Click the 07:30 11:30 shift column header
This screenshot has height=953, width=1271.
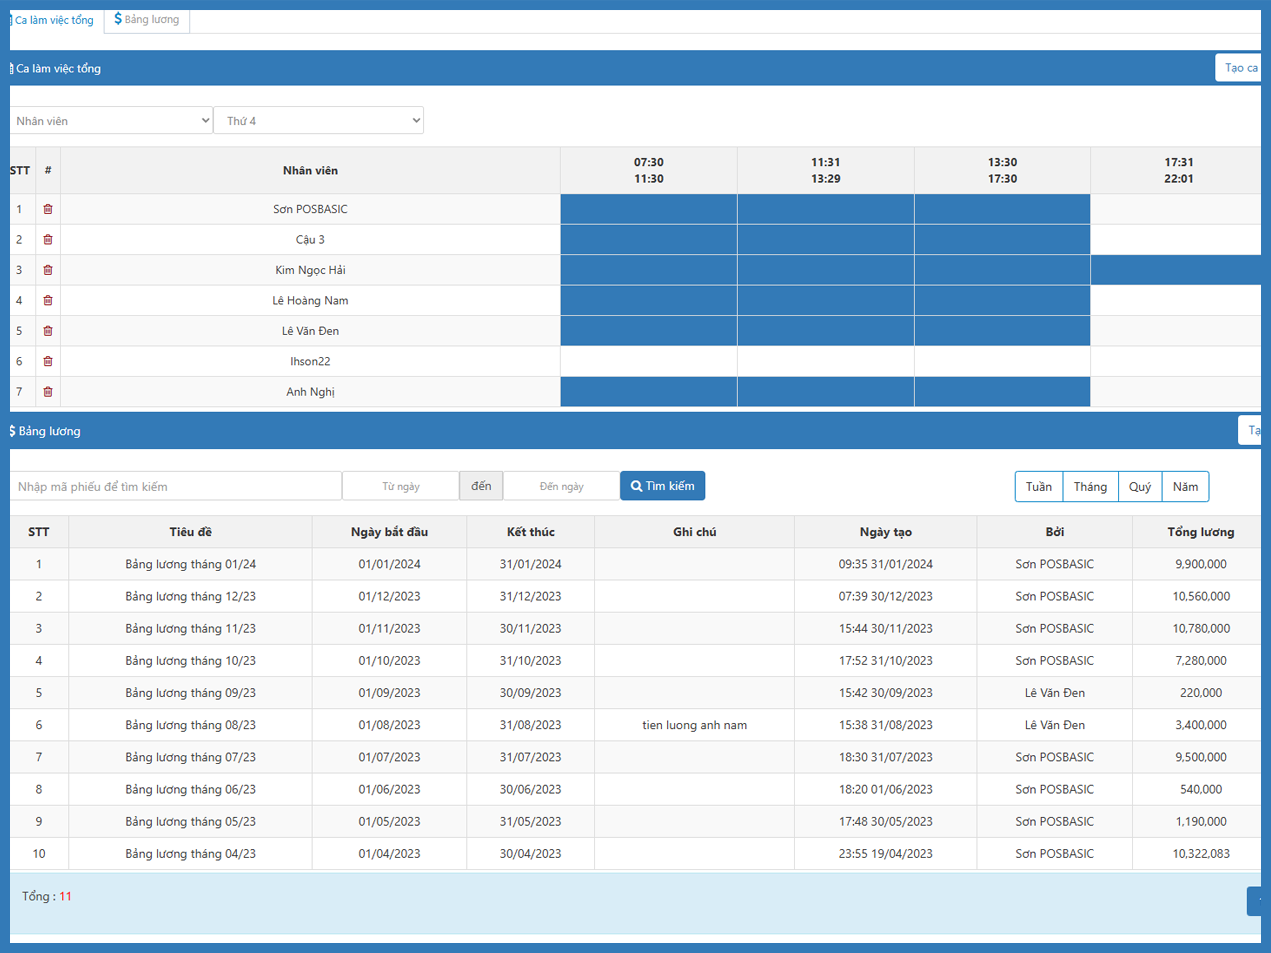point(649,170)
